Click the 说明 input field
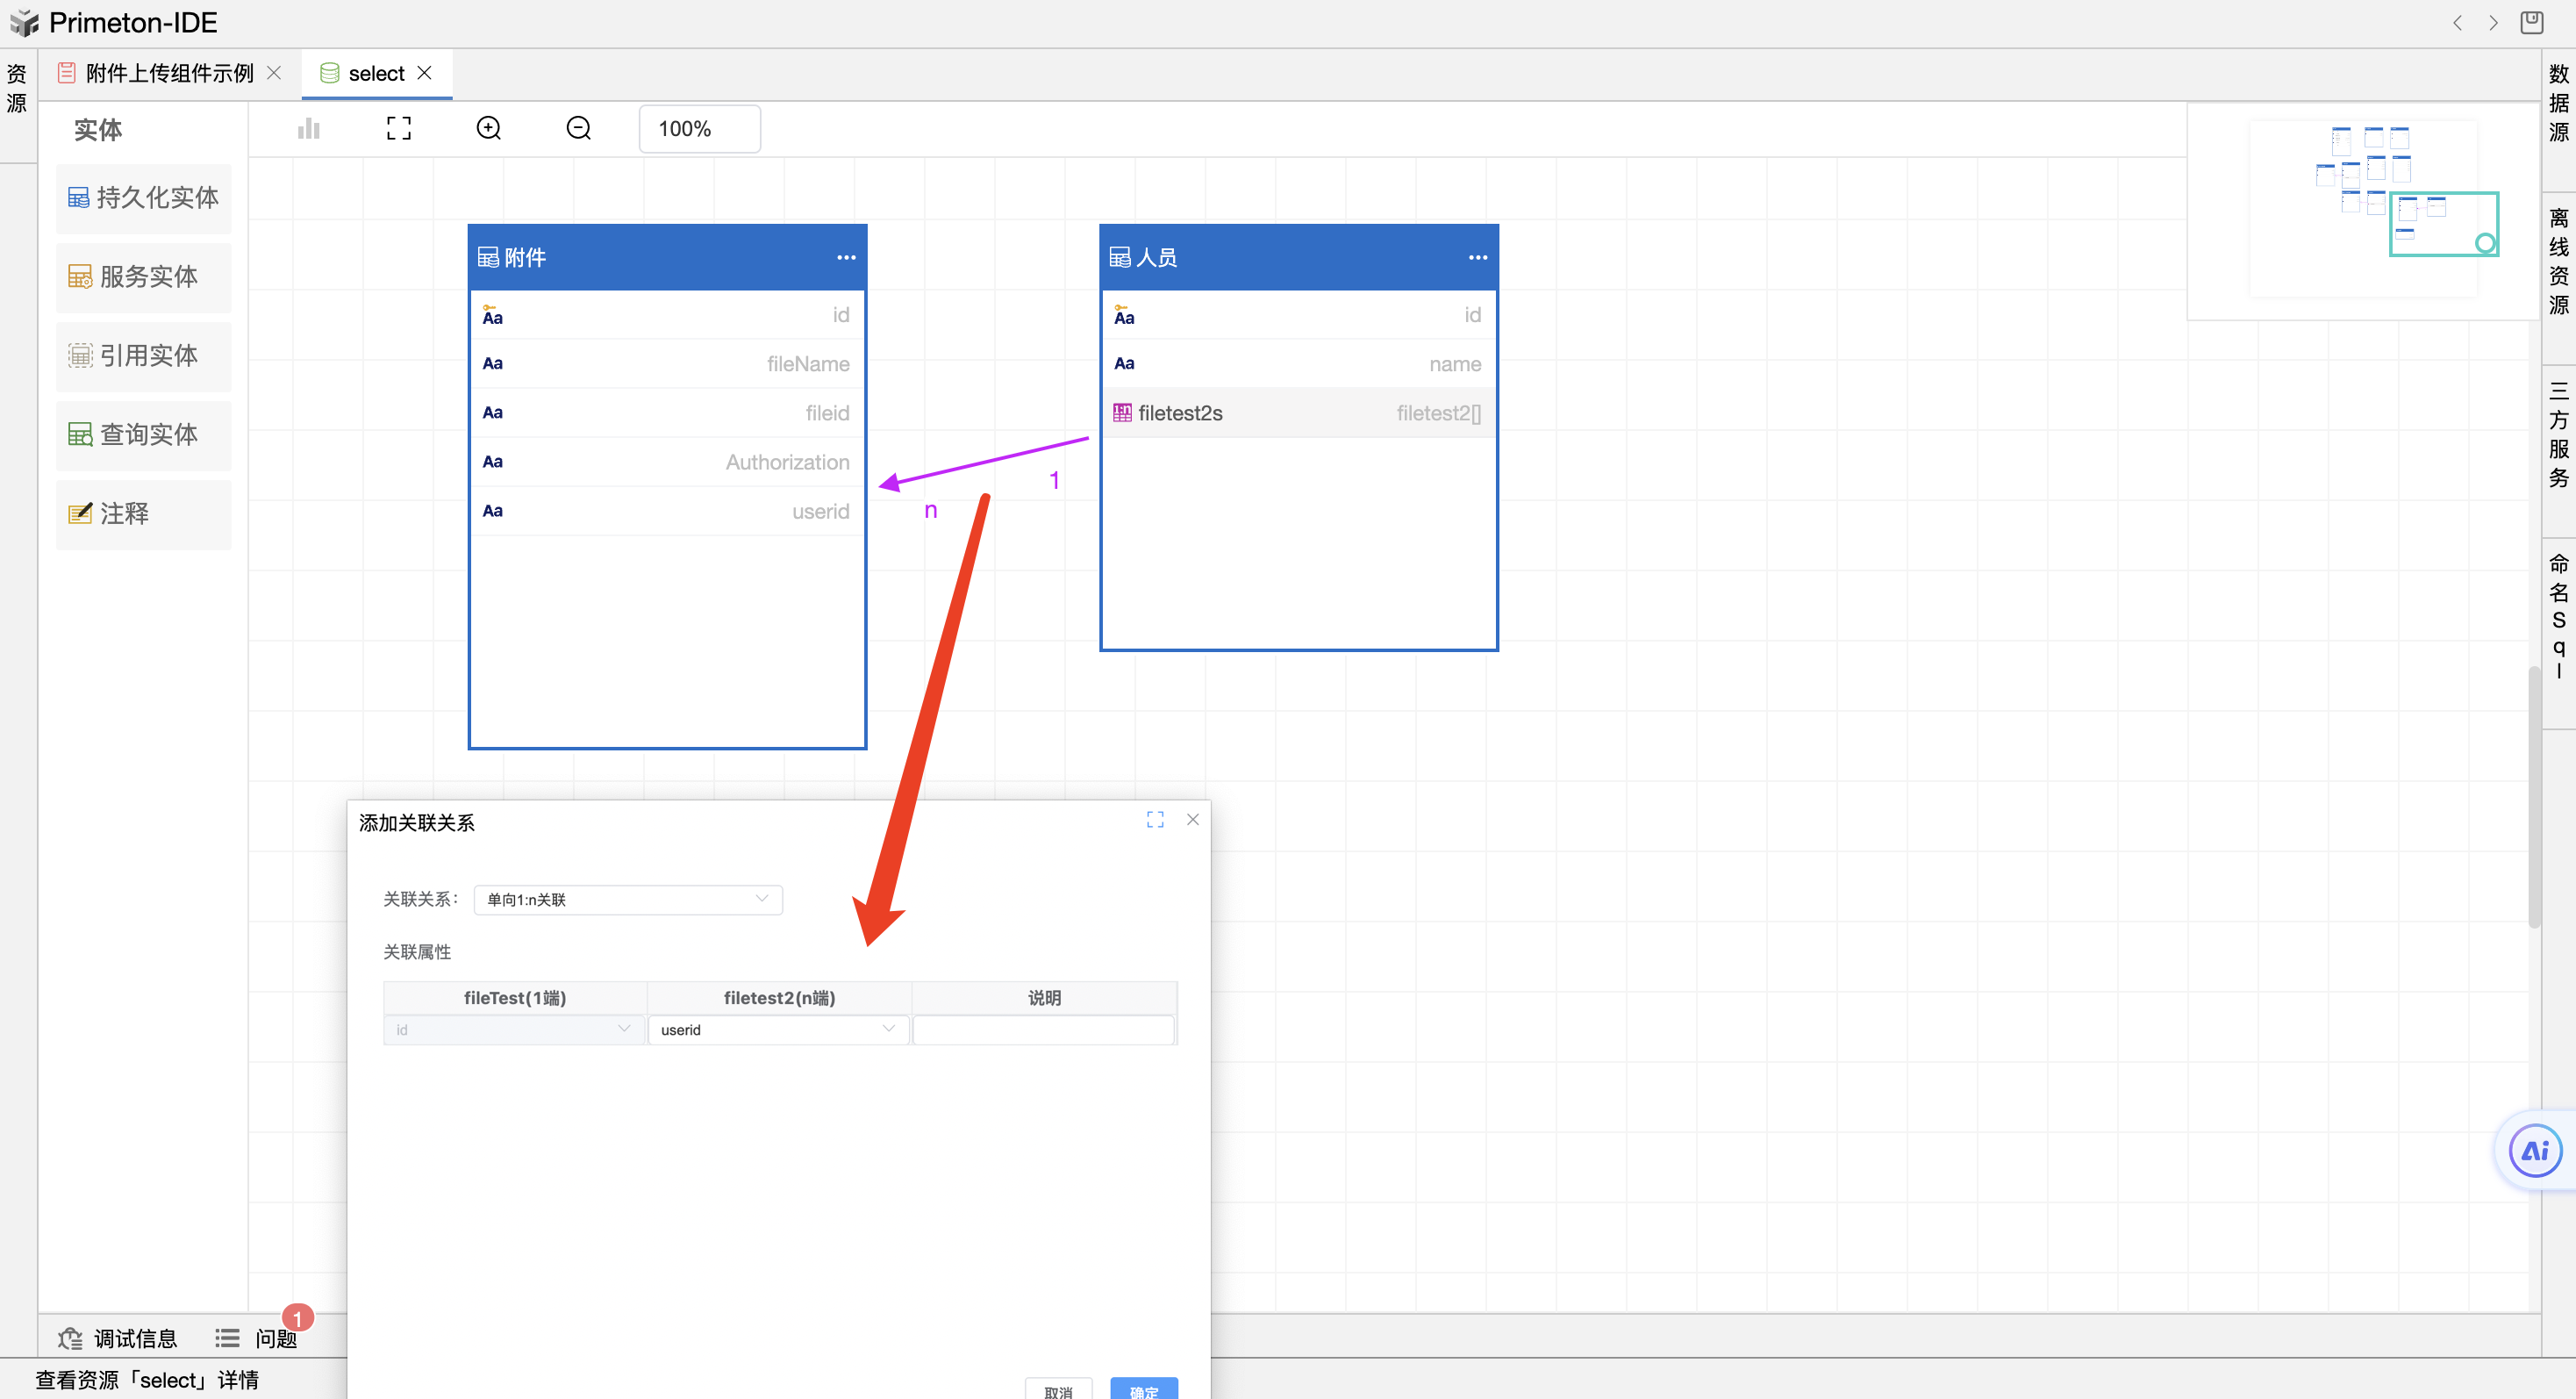Viewport: 2576px width, 1399px height. pos(1043,1029)
